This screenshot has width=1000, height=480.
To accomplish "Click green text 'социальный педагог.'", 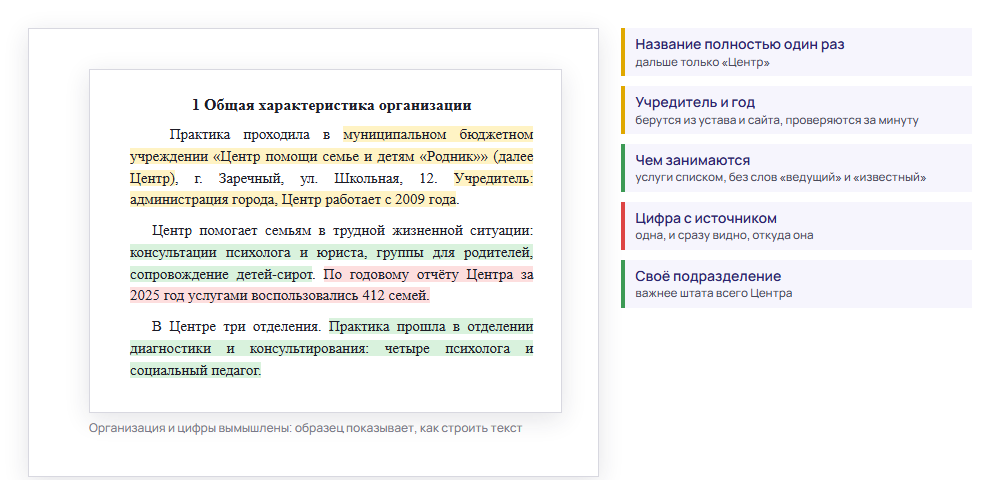I will (x=196, y=370).
